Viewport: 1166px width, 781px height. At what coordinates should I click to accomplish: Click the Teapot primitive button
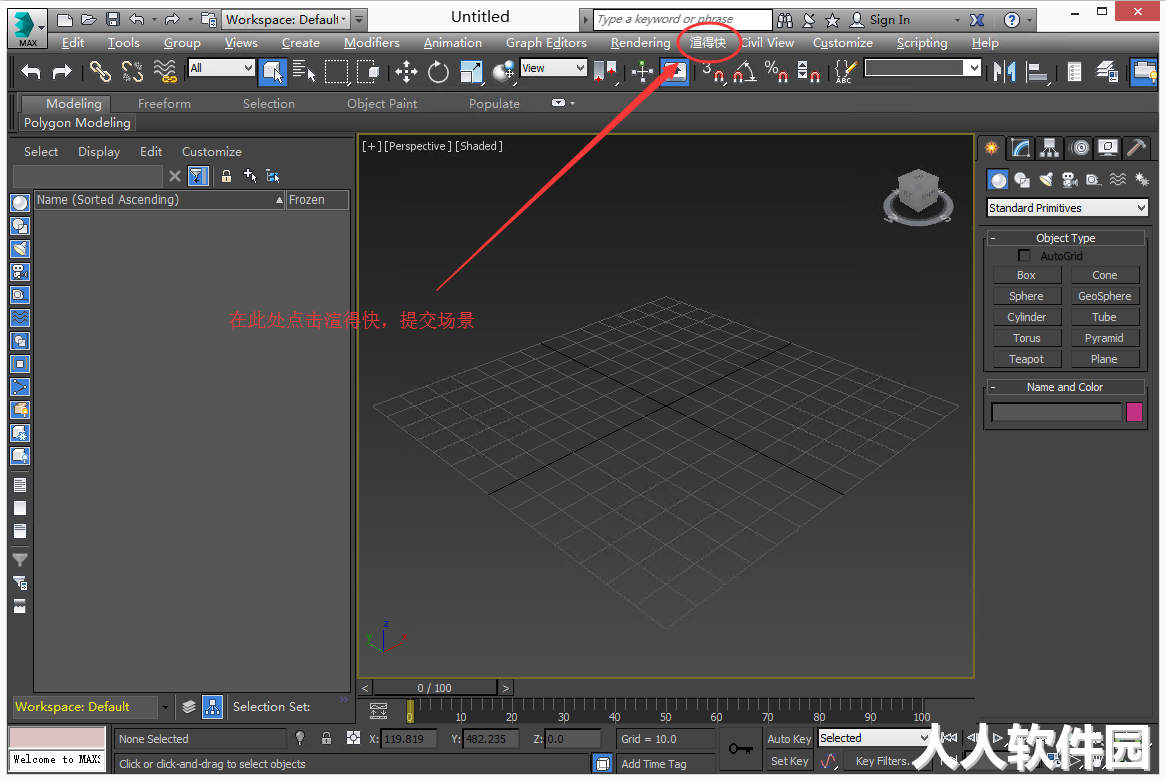pos(1026,359)
